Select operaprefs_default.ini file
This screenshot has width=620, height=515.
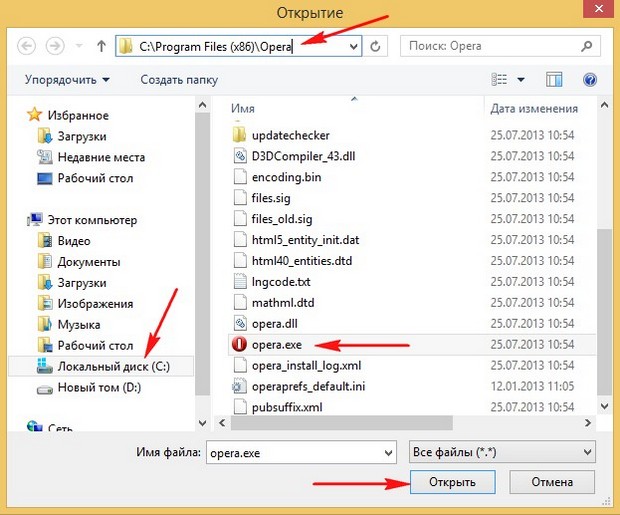click(x=308, y=386)
